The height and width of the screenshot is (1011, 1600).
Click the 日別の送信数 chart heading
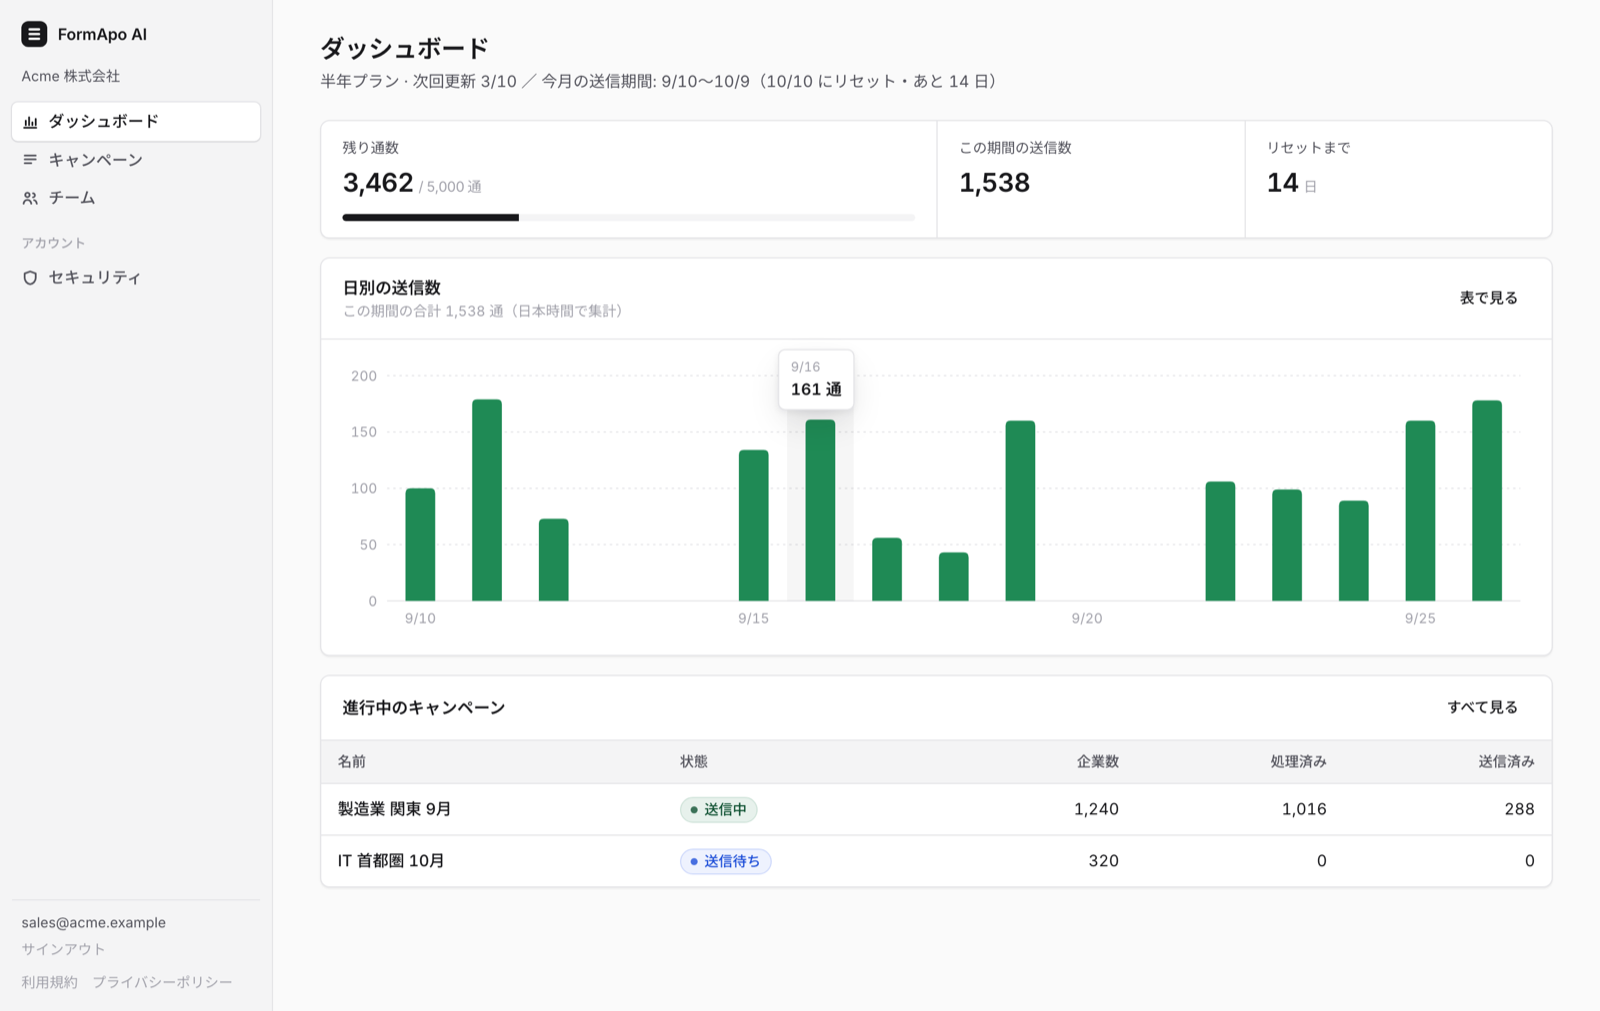pos(392,288)
